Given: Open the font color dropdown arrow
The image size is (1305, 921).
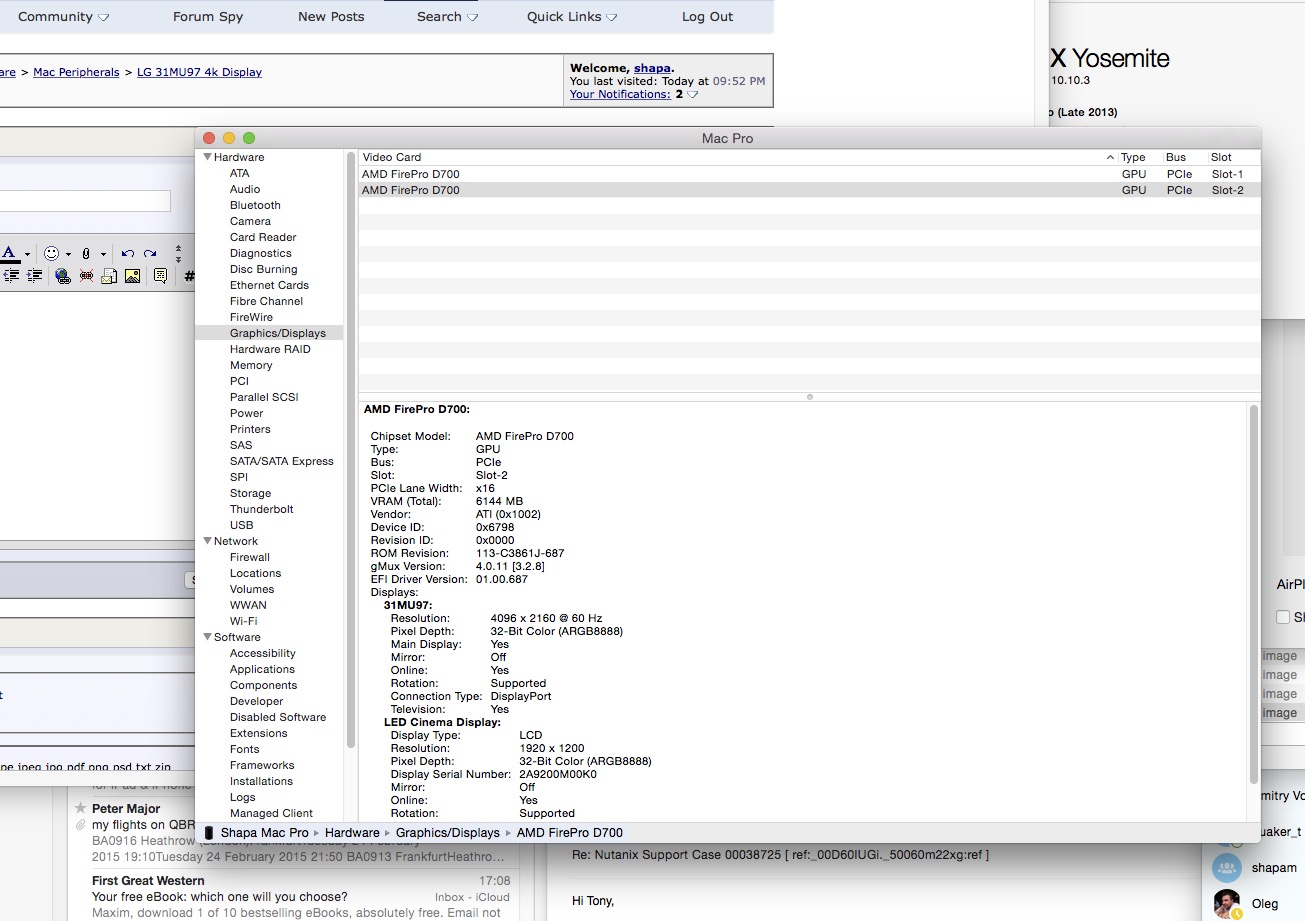Looking at the screenshot, I should point(27,254).
